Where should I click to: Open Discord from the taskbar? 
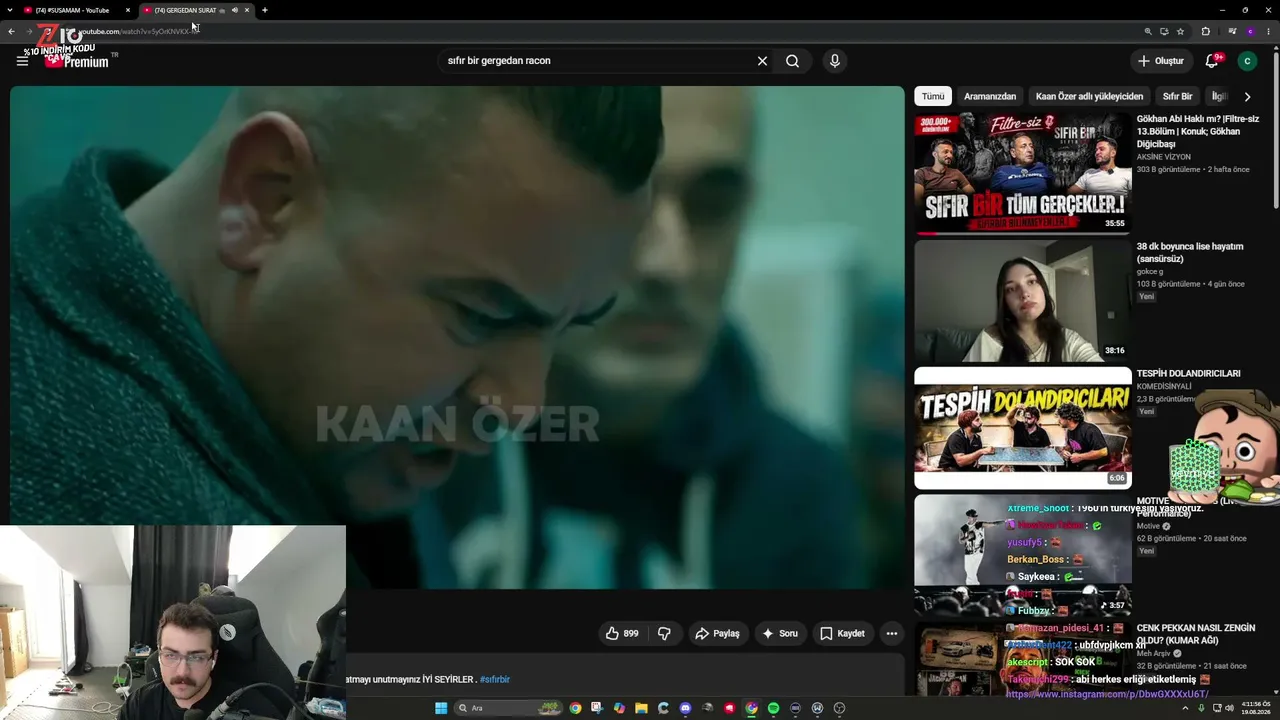tap(685, 708)
